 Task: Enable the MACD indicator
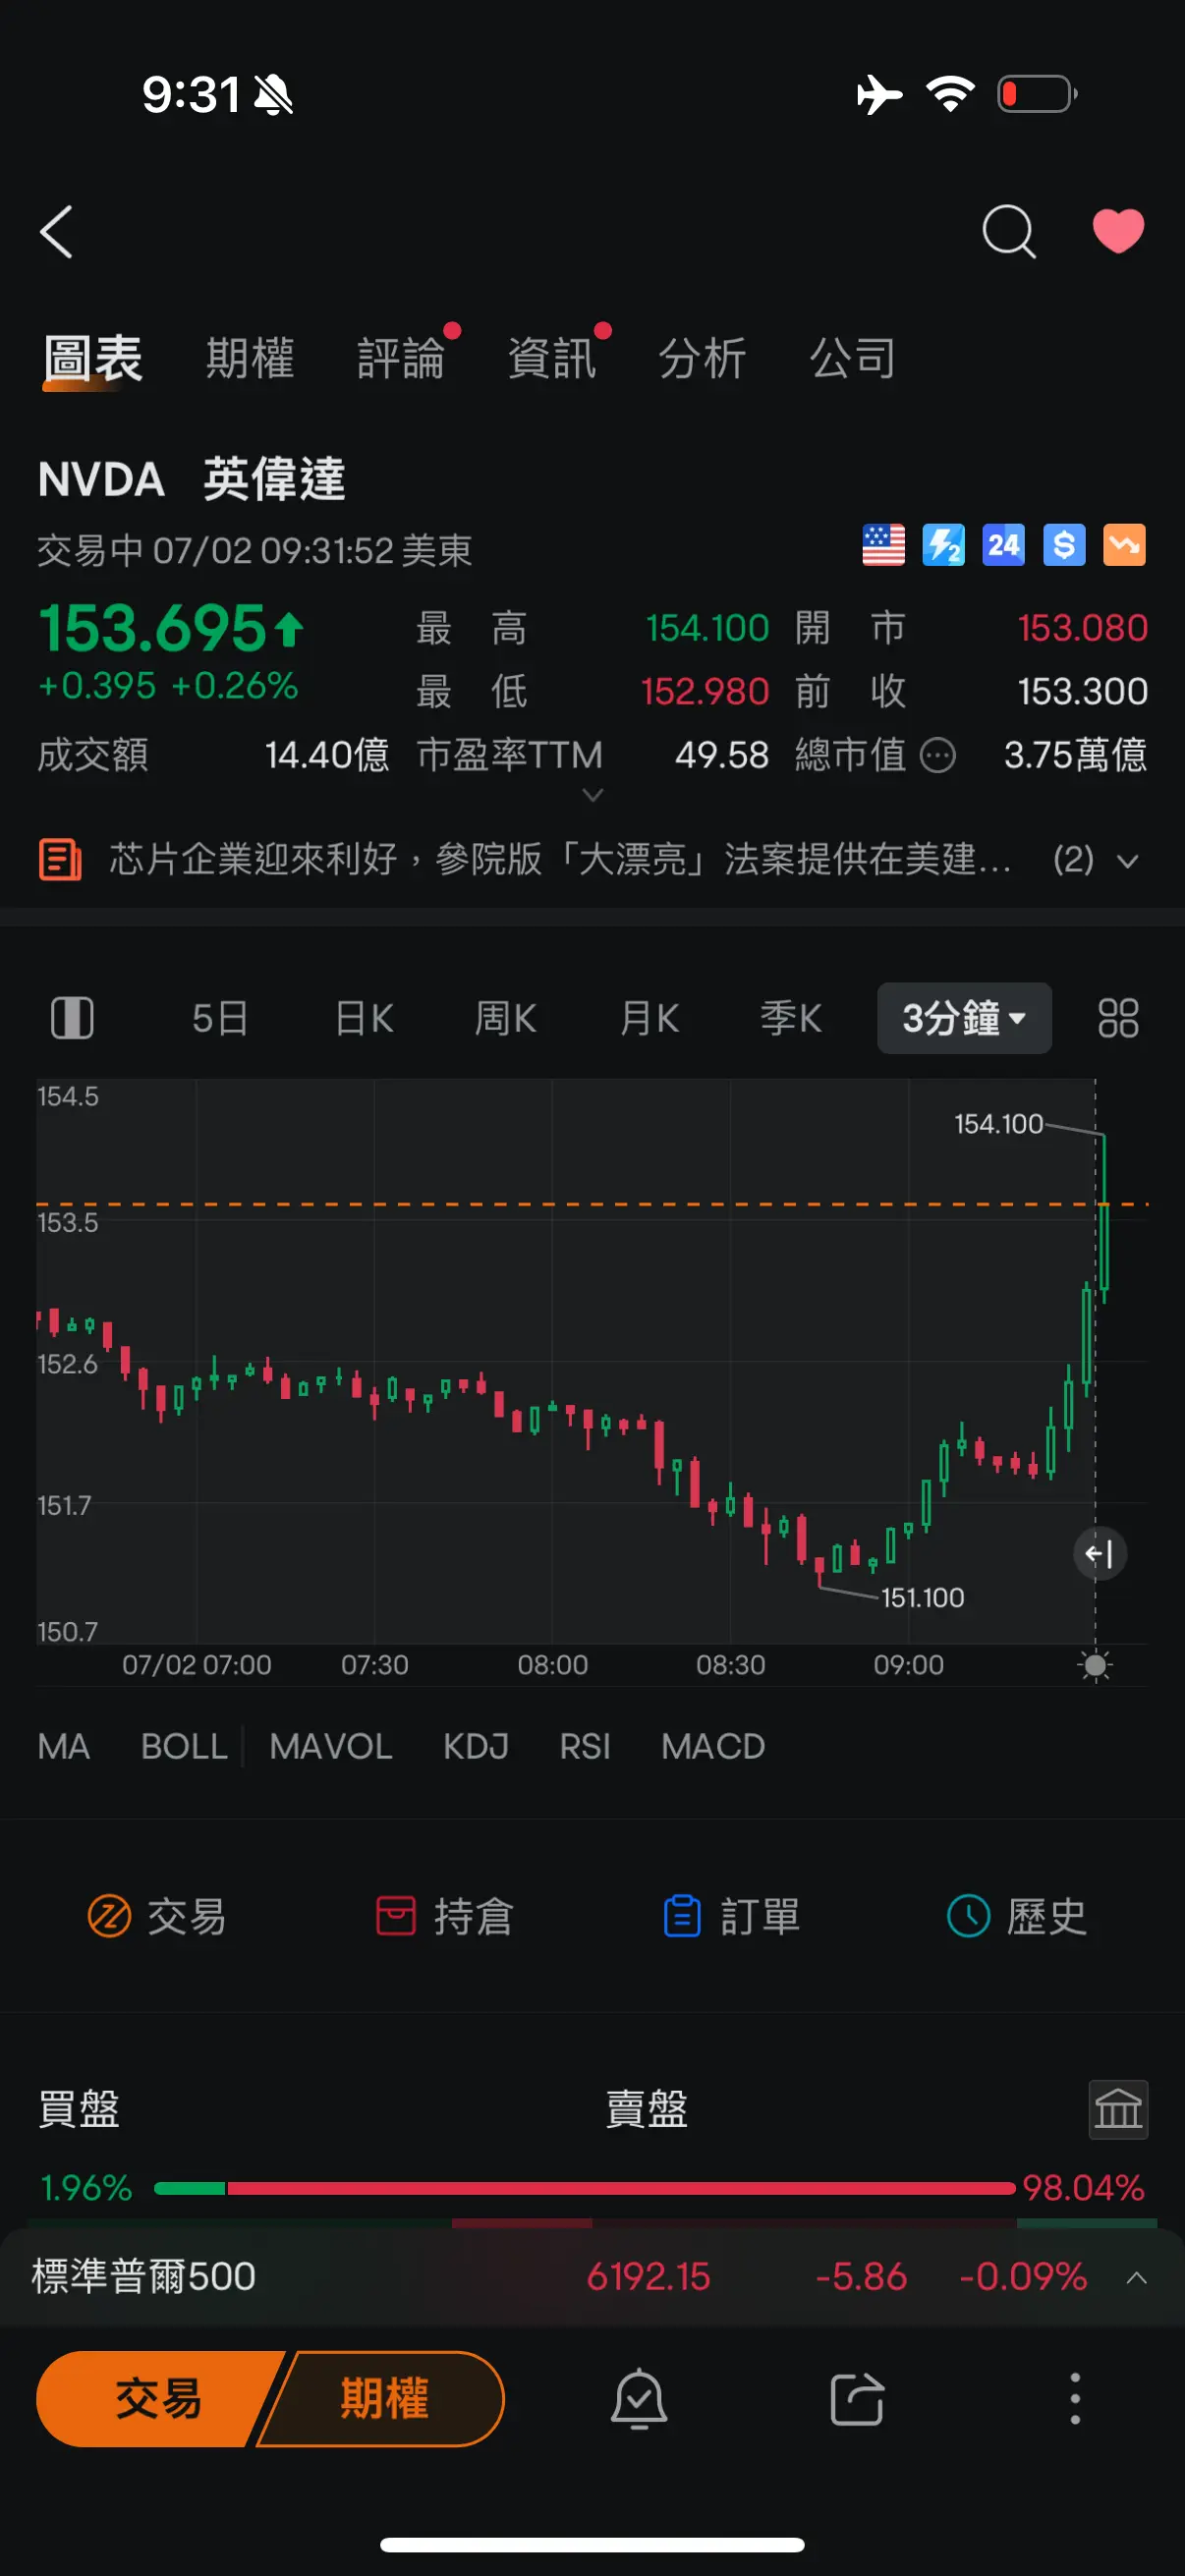point(713,1746)
